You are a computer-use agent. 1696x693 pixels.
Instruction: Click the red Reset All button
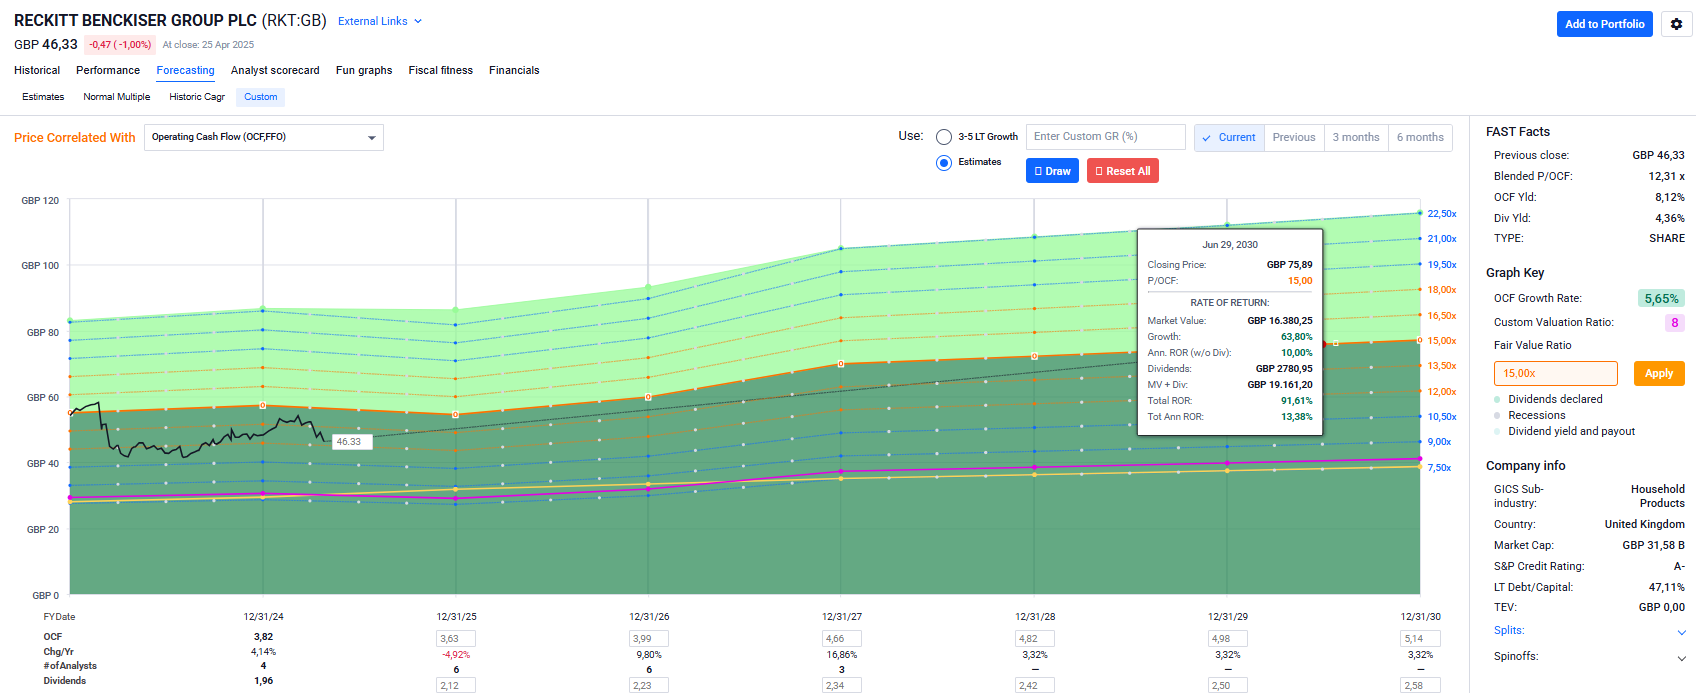tap(1123, 171)
